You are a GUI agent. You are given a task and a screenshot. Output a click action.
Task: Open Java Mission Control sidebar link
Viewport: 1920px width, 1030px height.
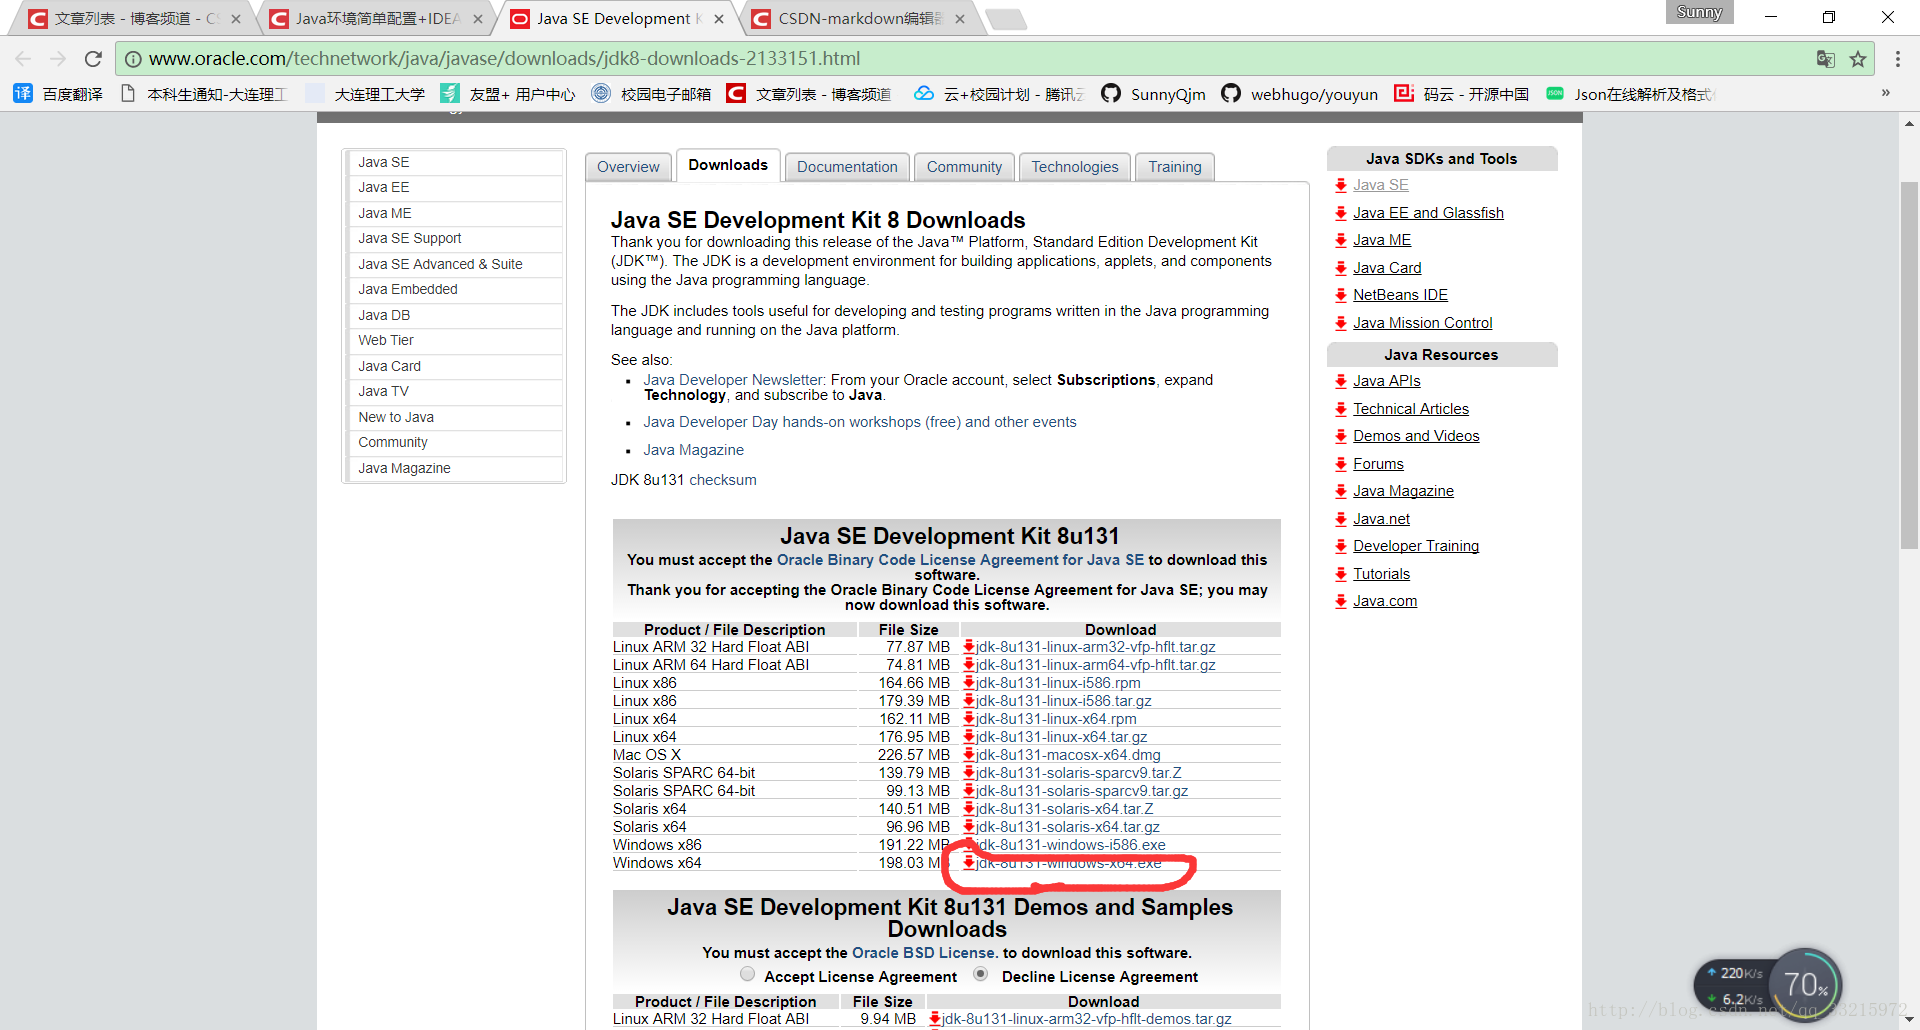point(1422,323)
